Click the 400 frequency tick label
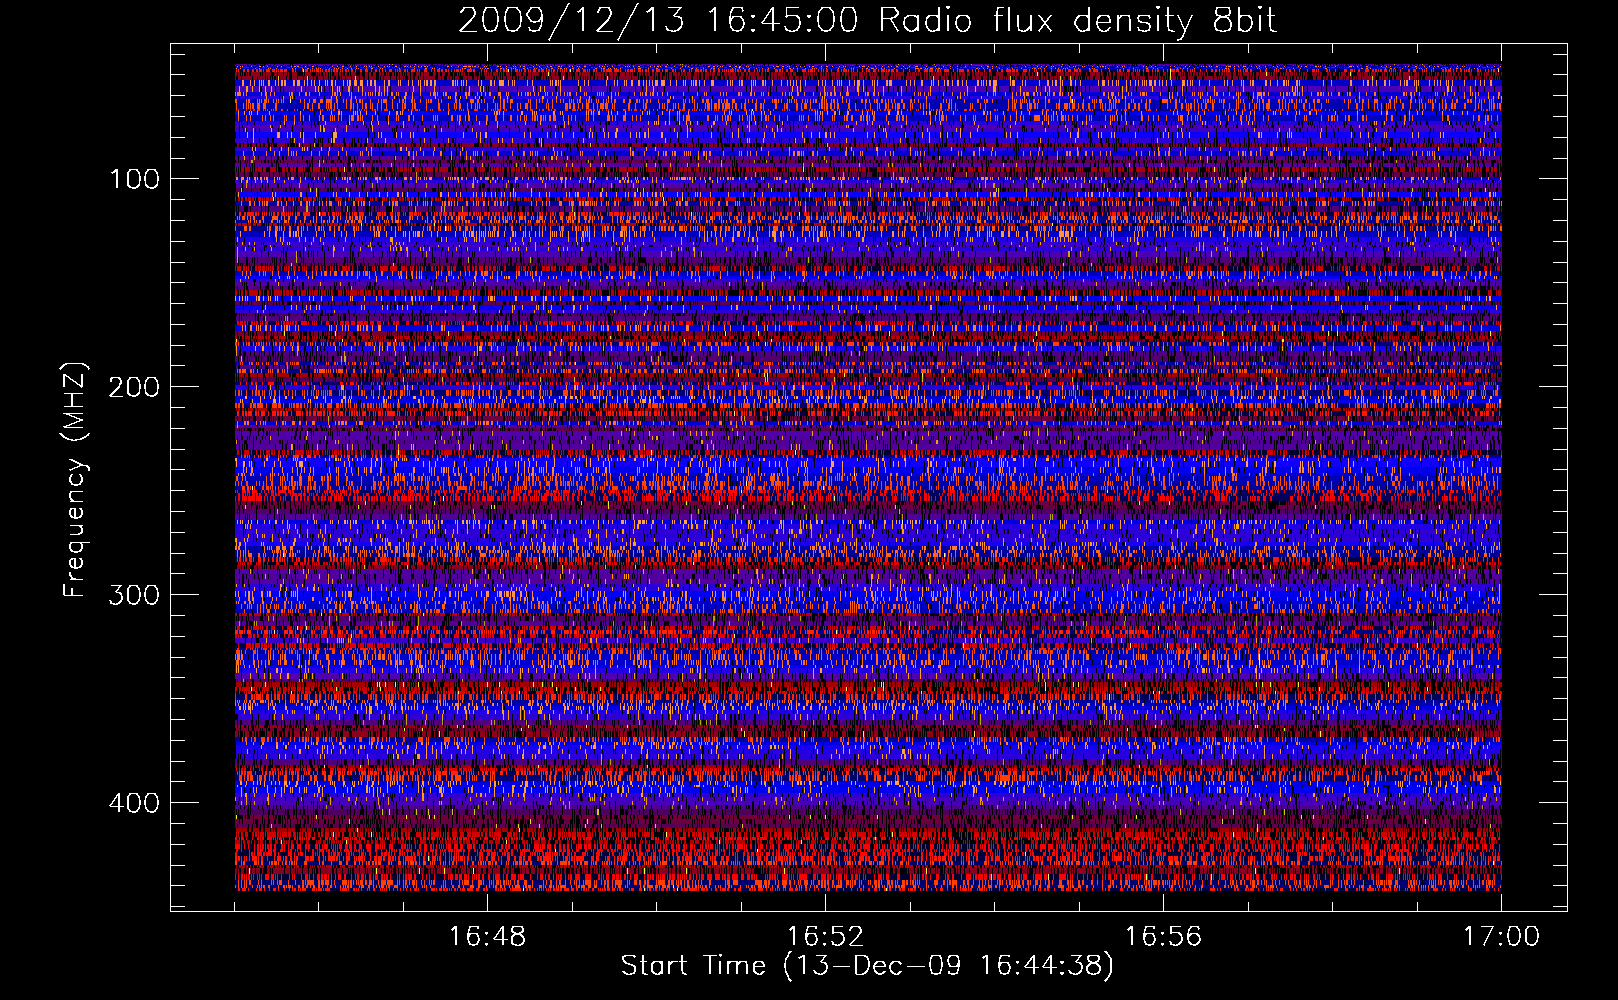This screenshot has width=1618, height=1000. click(133, 803)
